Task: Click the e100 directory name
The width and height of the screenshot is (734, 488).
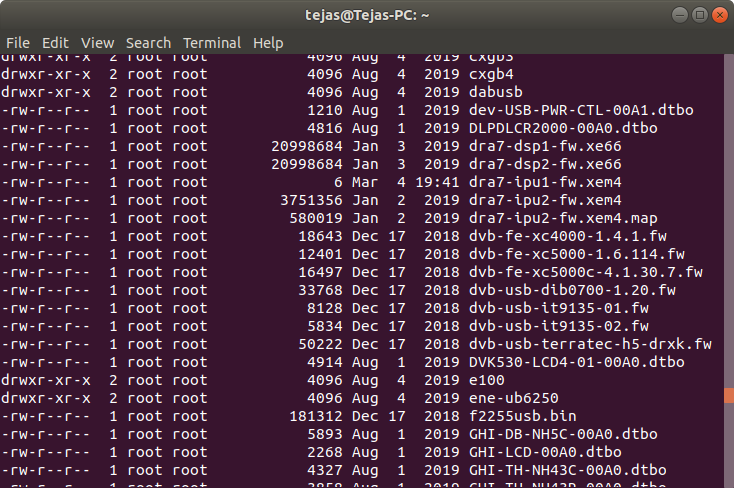Action: [x=487, y=380]
